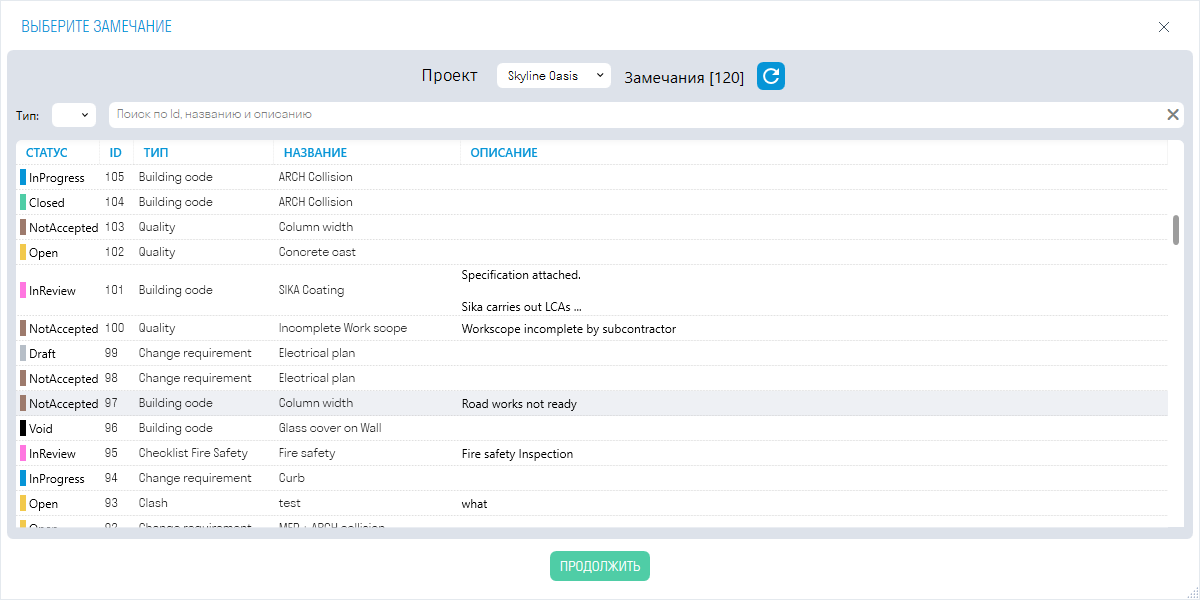Sort by the ОПИСАНИЕ column header

(x=504, y=153)
